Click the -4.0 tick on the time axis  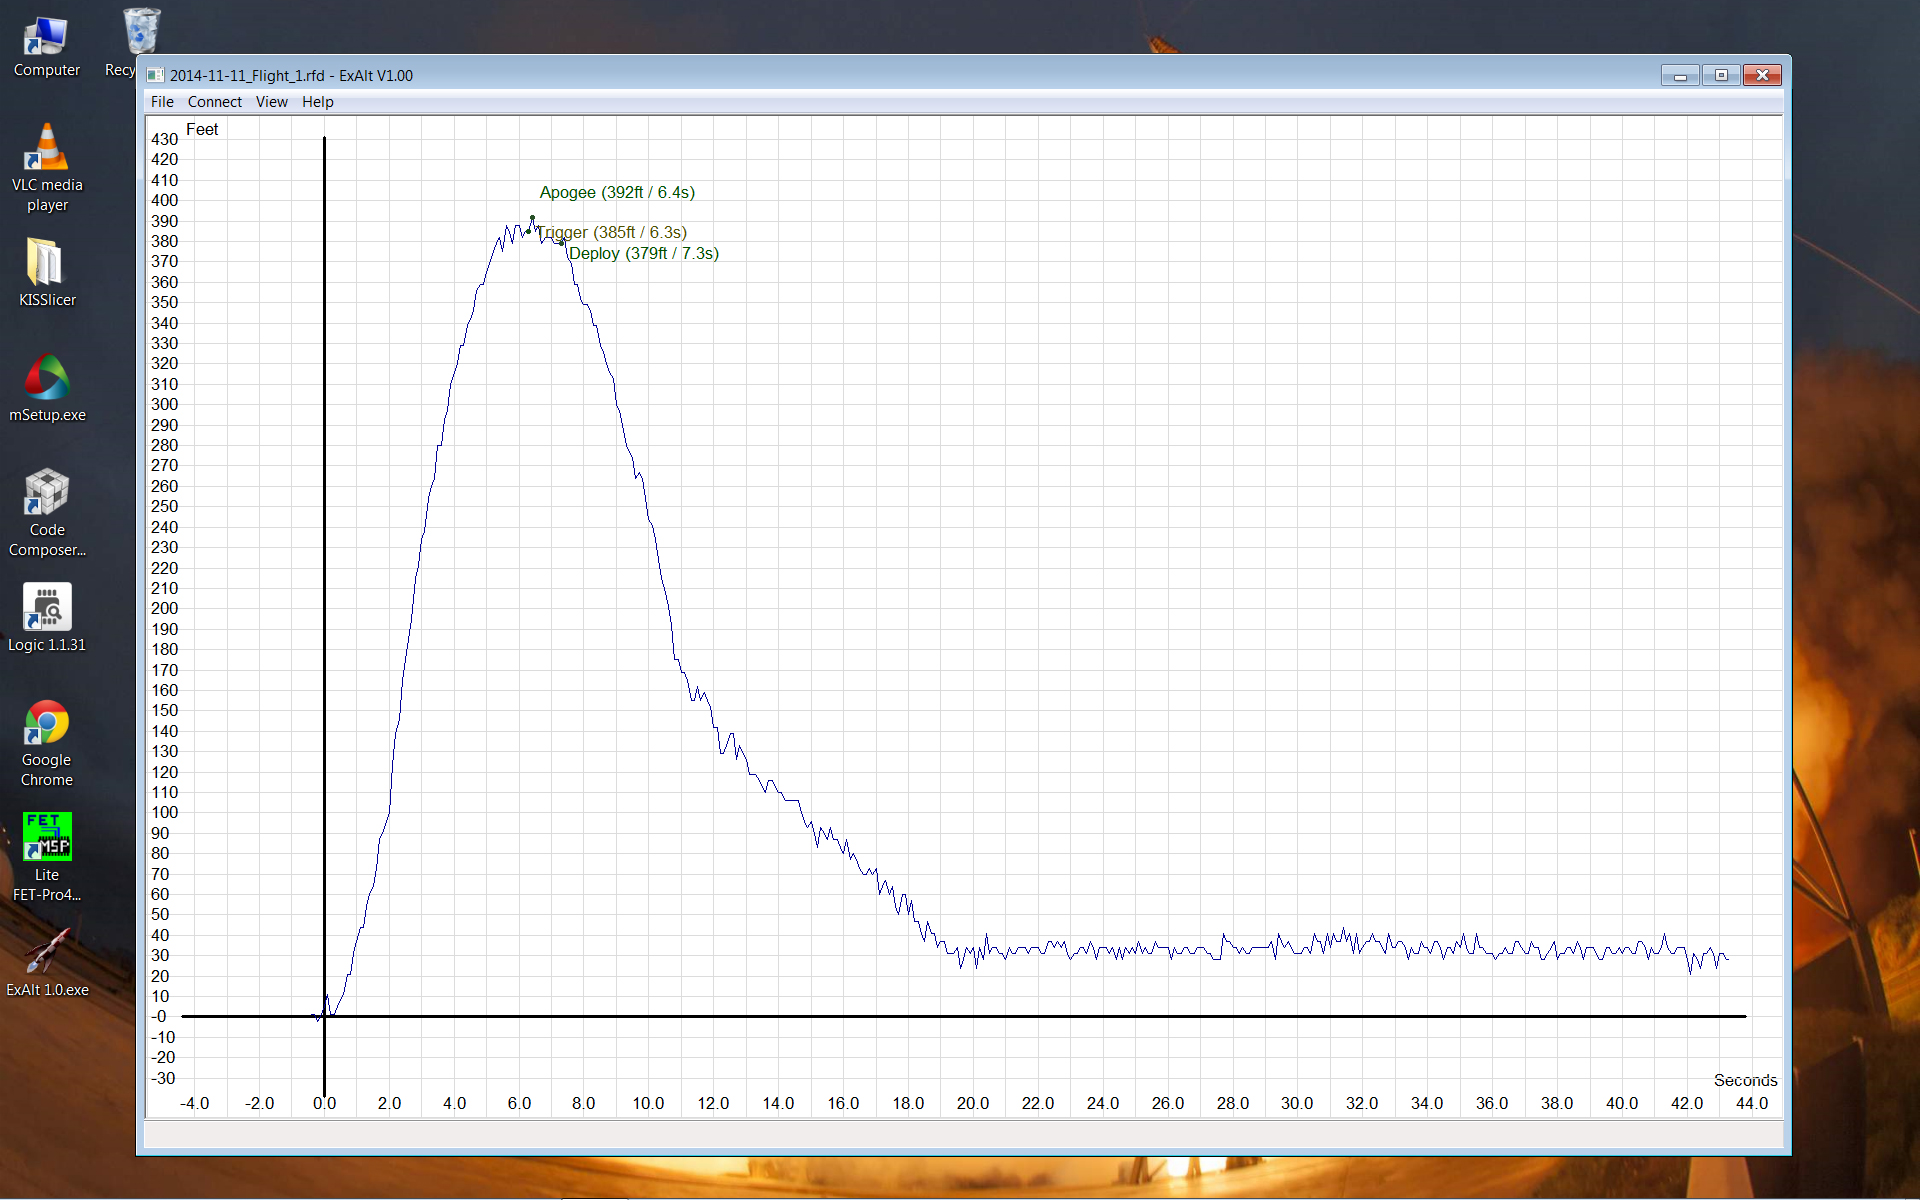pyautogui.click(x=194, y=1103)
